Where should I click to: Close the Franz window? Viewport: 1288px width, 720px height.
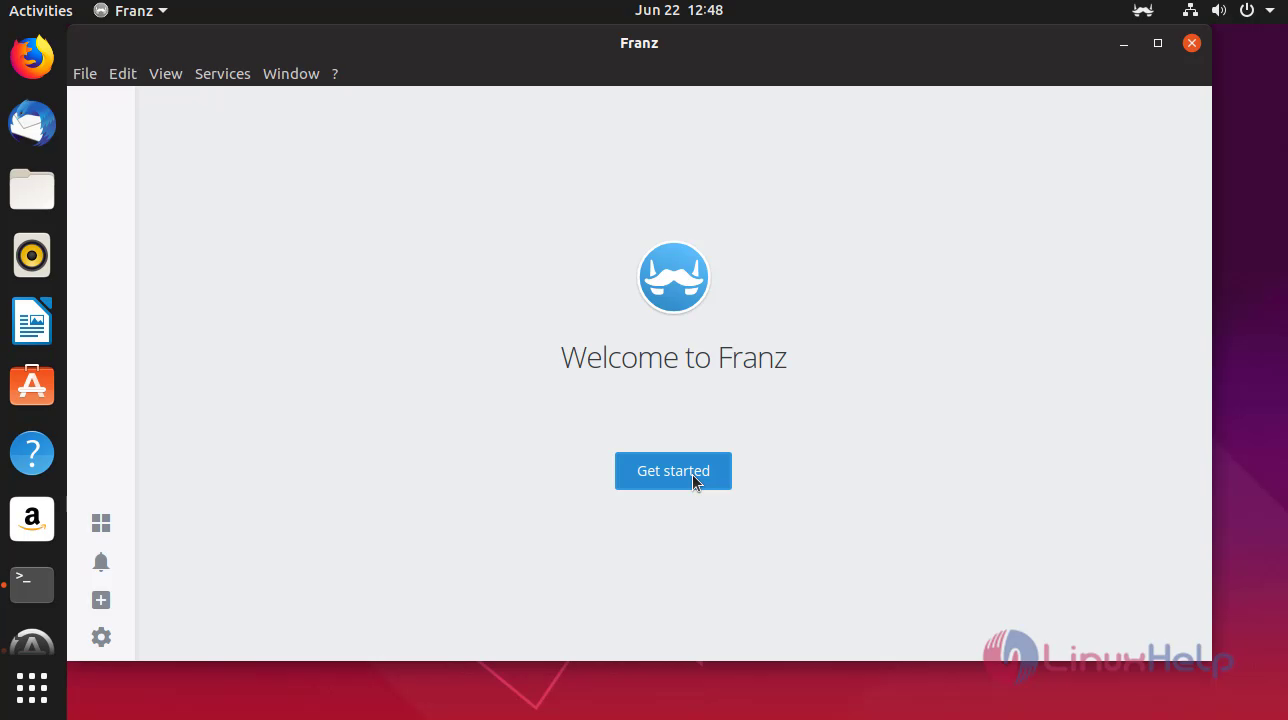pos(1191,43)
